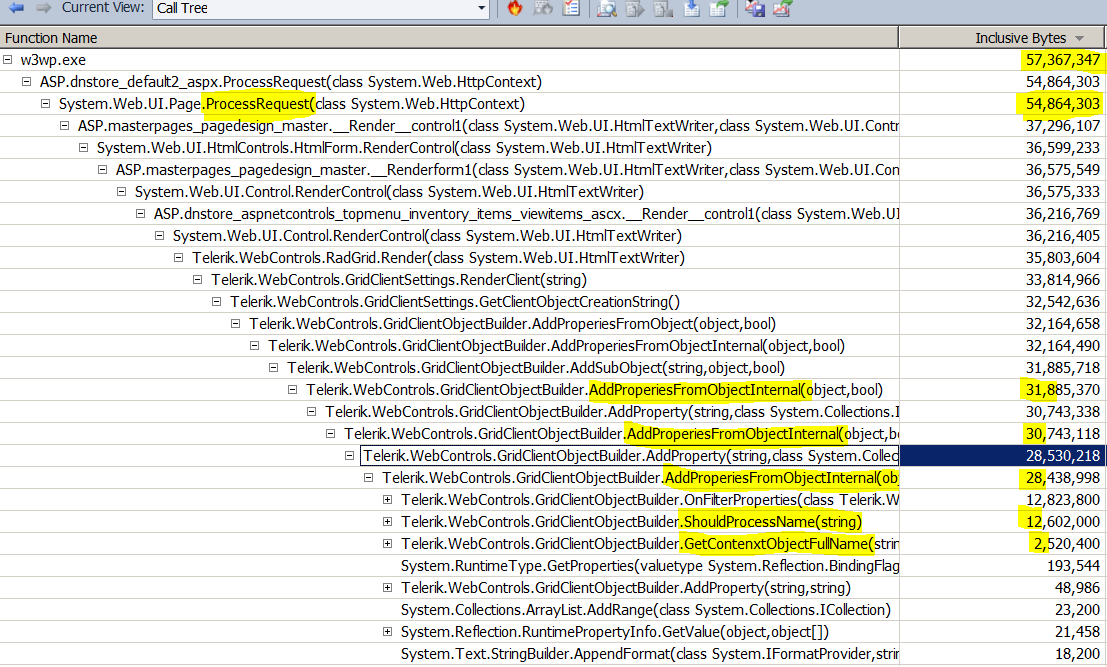The height and width of the screenshot is (667, 1107).
Task: Click the blue back navigation arrow
Action: [16, 8]
